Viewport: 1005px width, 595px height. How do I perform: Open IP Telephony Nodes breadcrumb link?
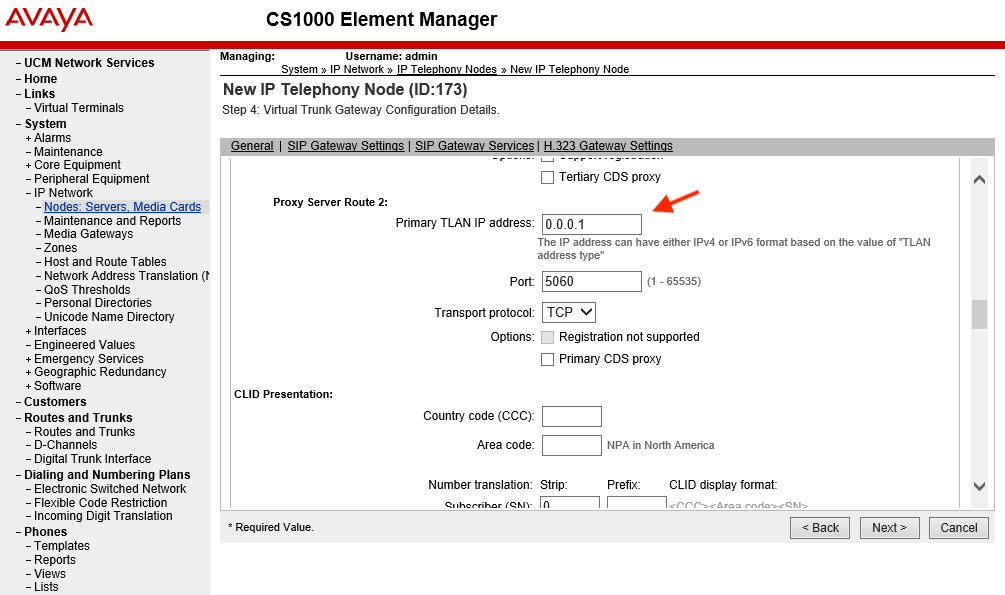click(x=447, y=69)
